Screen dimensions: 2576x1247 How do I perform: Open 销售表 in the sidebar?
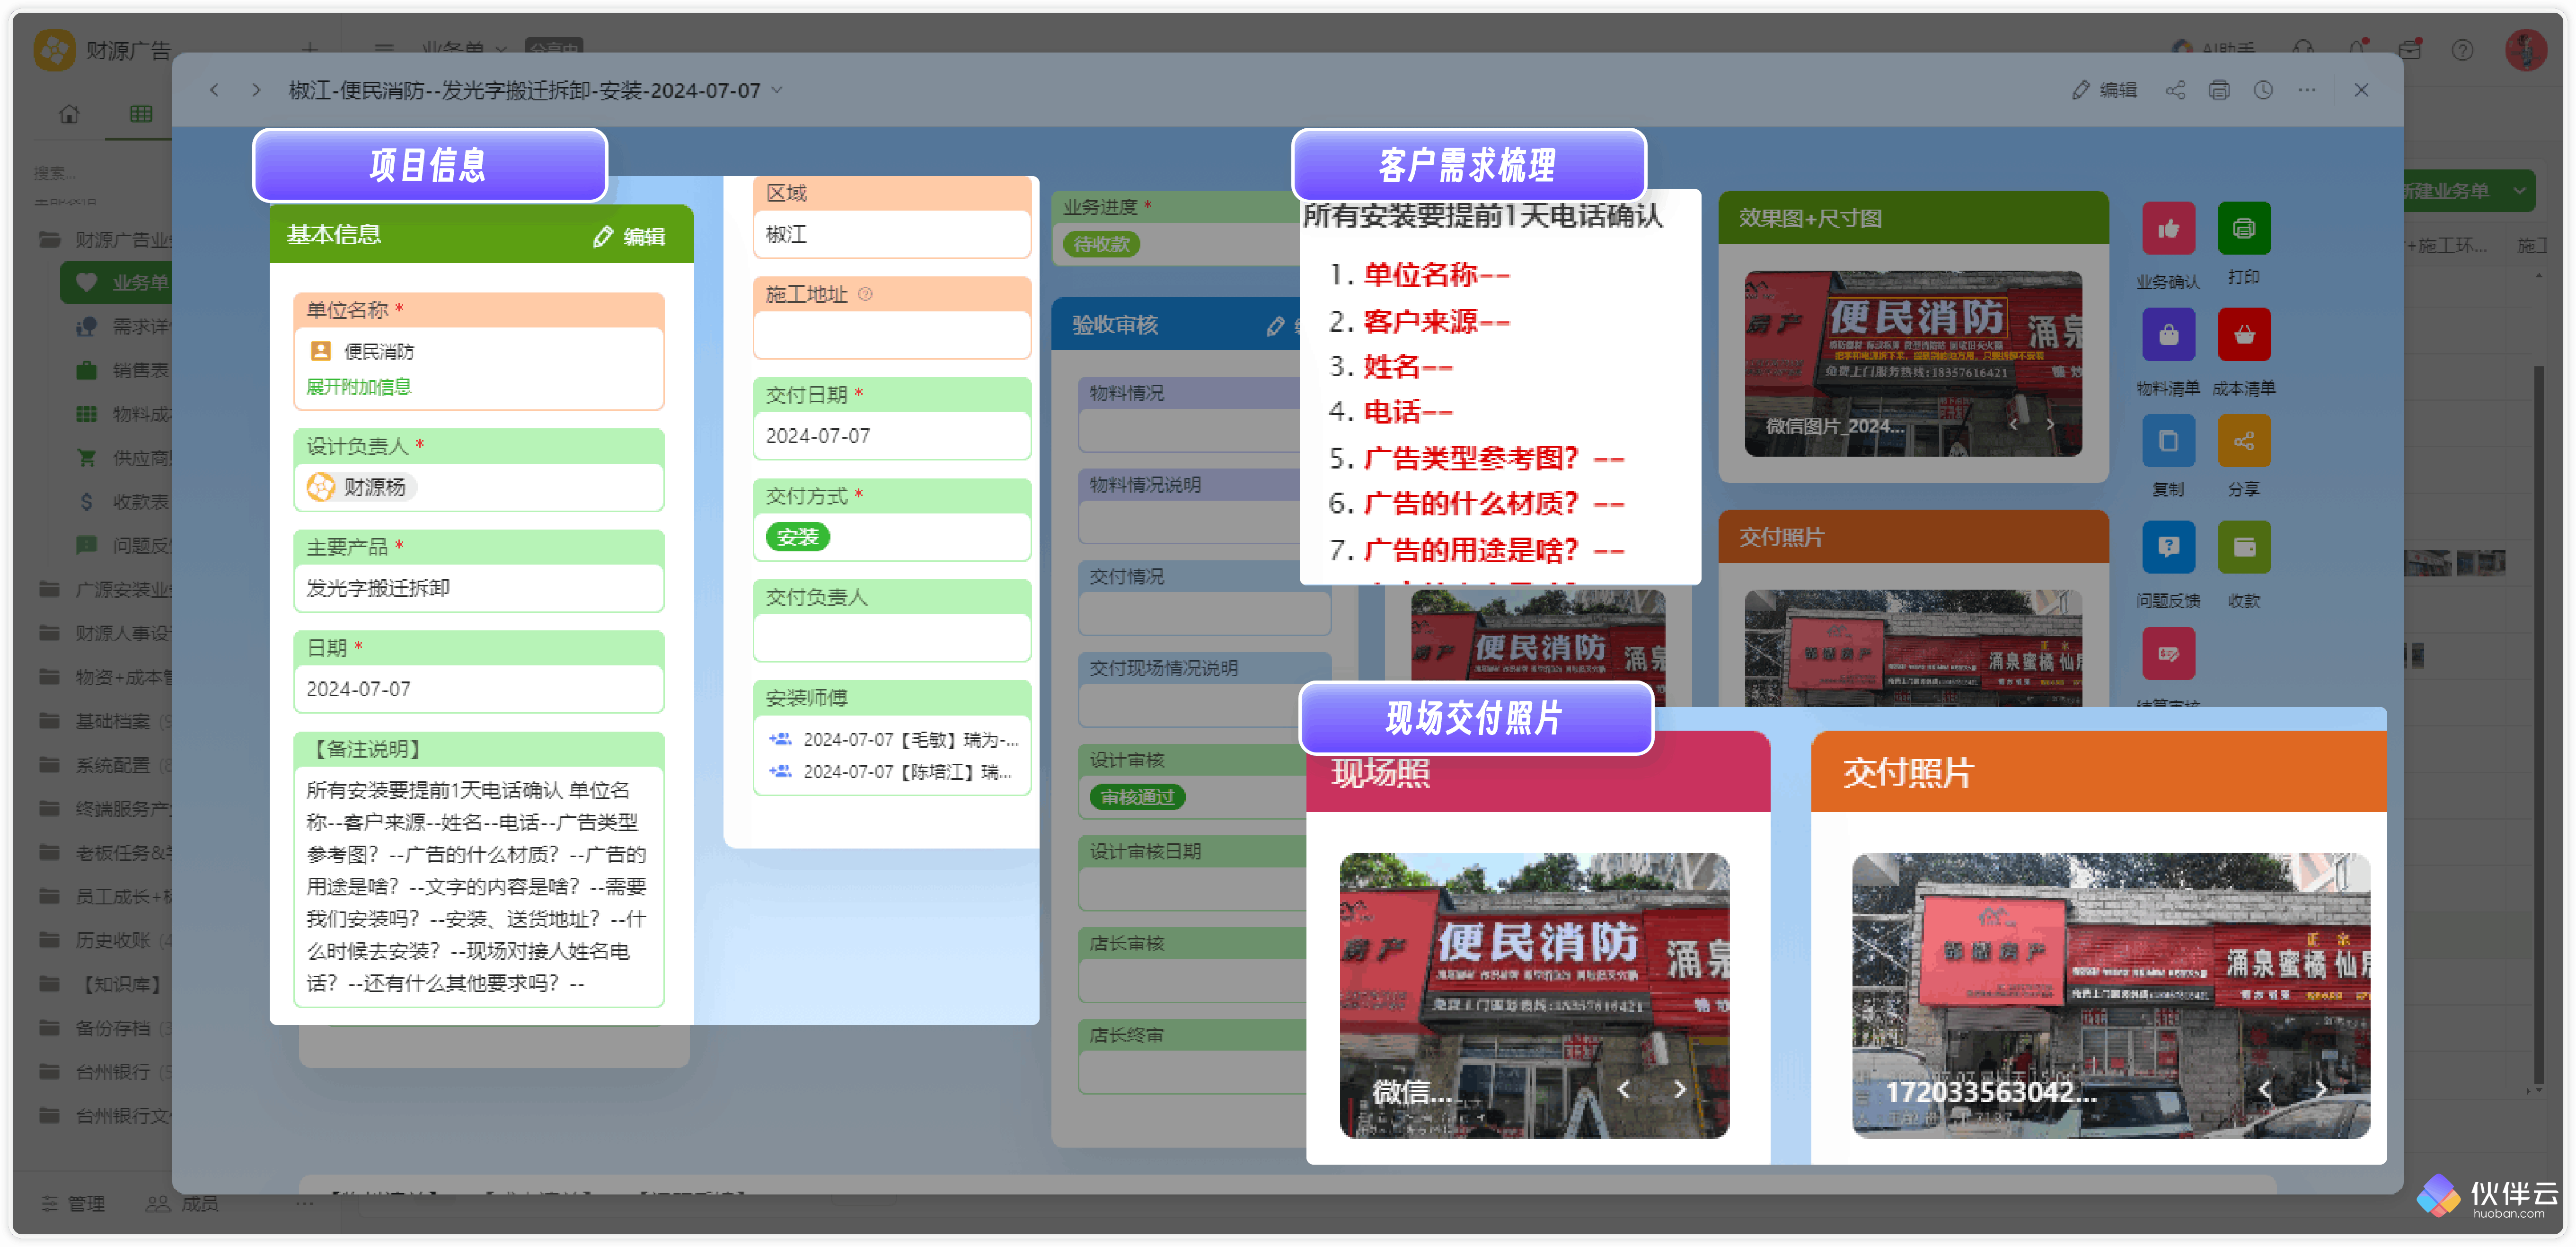tap(123, 371)
